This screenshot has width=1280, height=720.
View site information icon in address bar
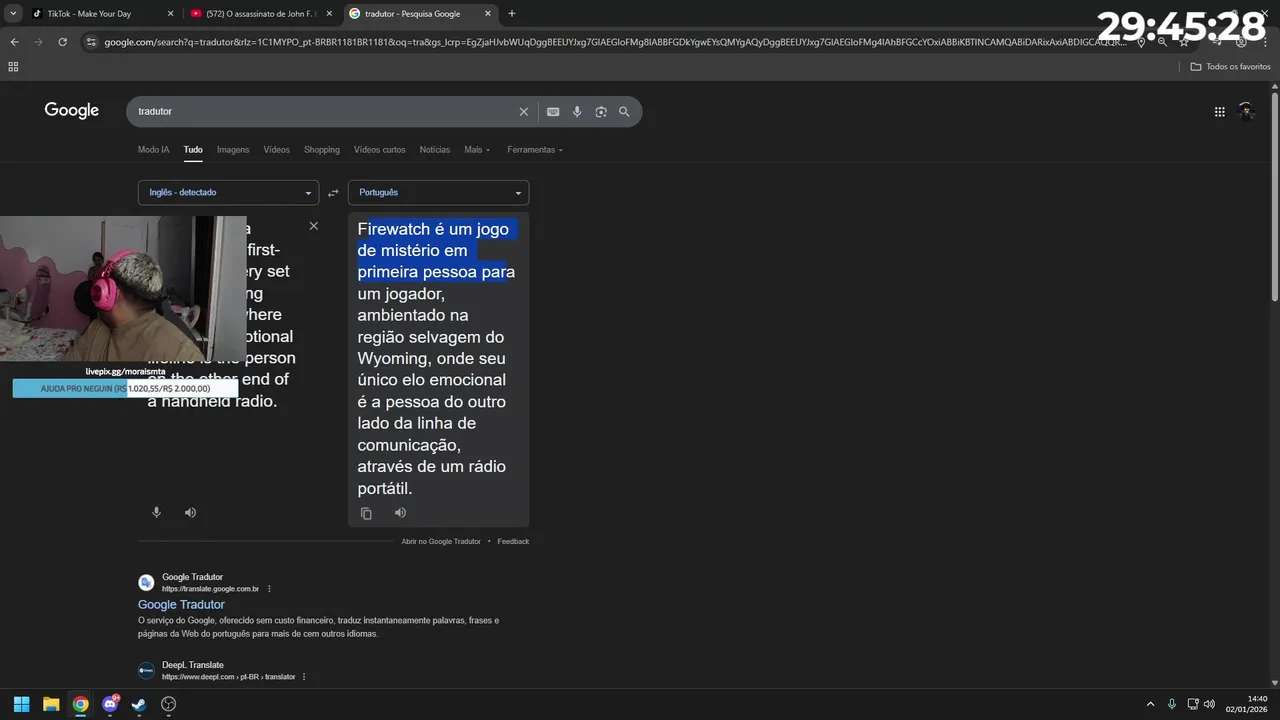tap(91, 42)
